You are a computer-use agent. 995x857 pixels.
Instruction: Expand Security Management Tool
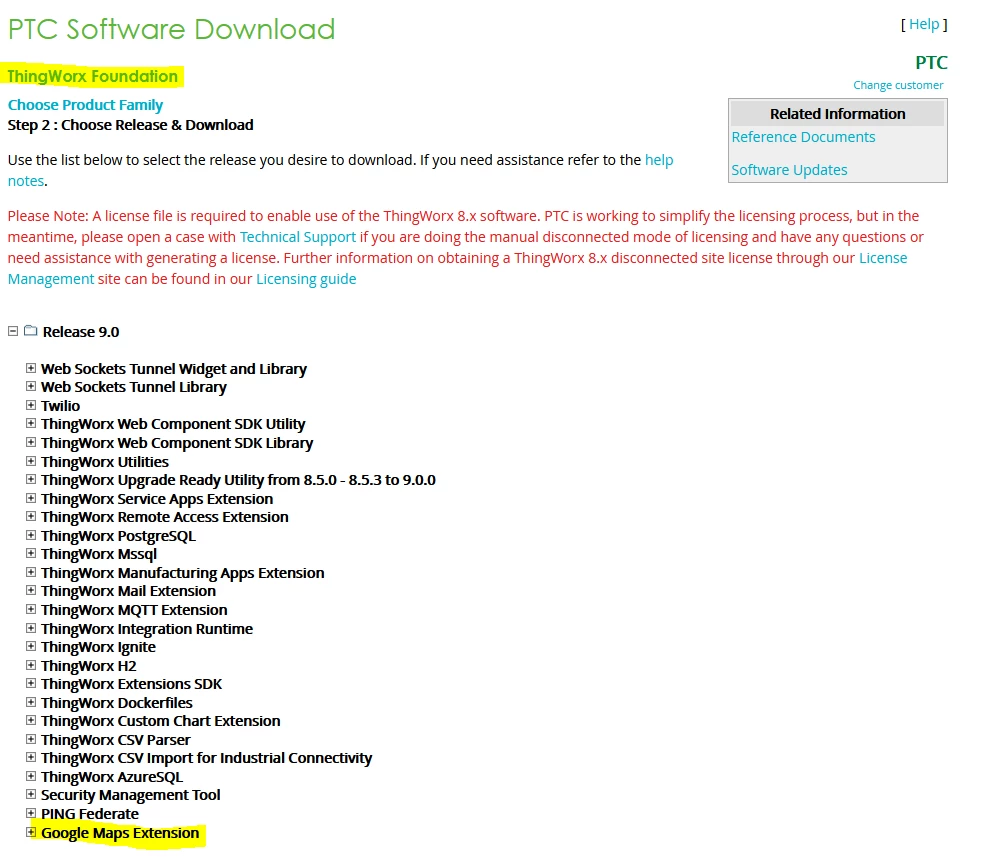[30, 794]
